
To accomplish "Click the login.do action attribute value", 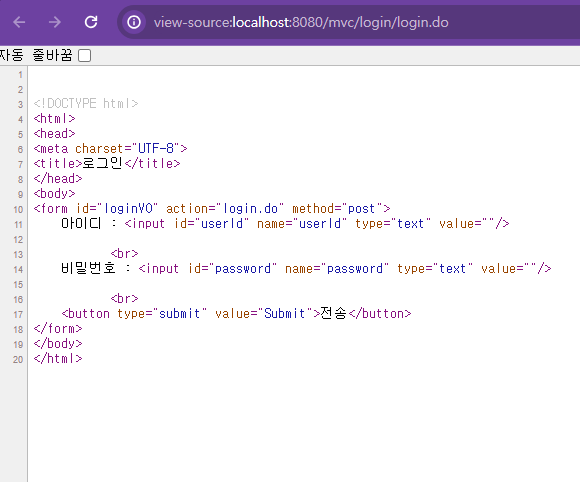I will click(250, 209).
